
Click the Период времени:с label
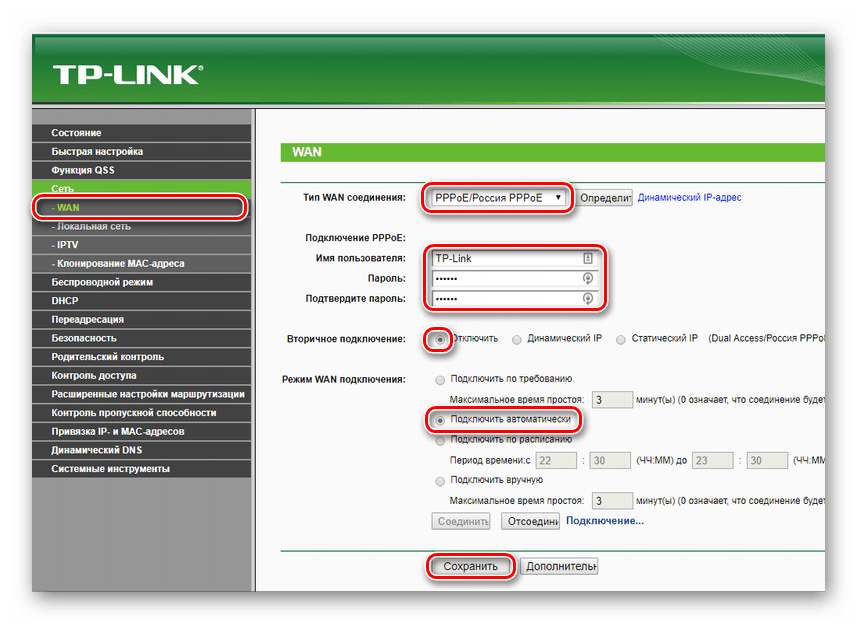pos(490,460)
